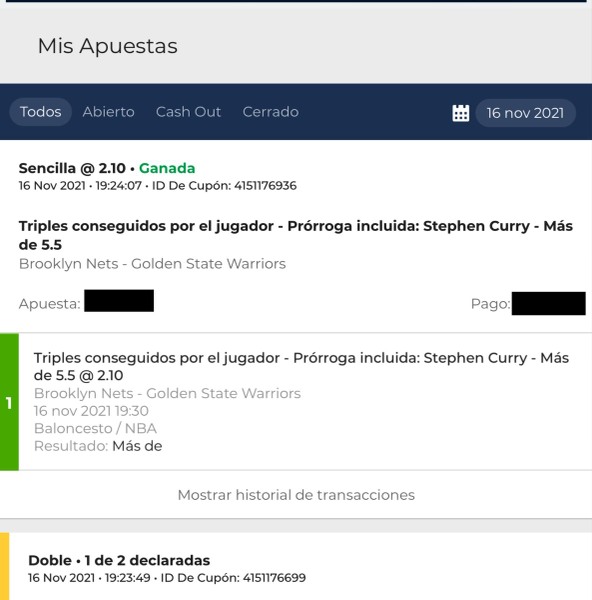Switch to the Cerrado tab

pyautogui.click(x=271, y=112)
